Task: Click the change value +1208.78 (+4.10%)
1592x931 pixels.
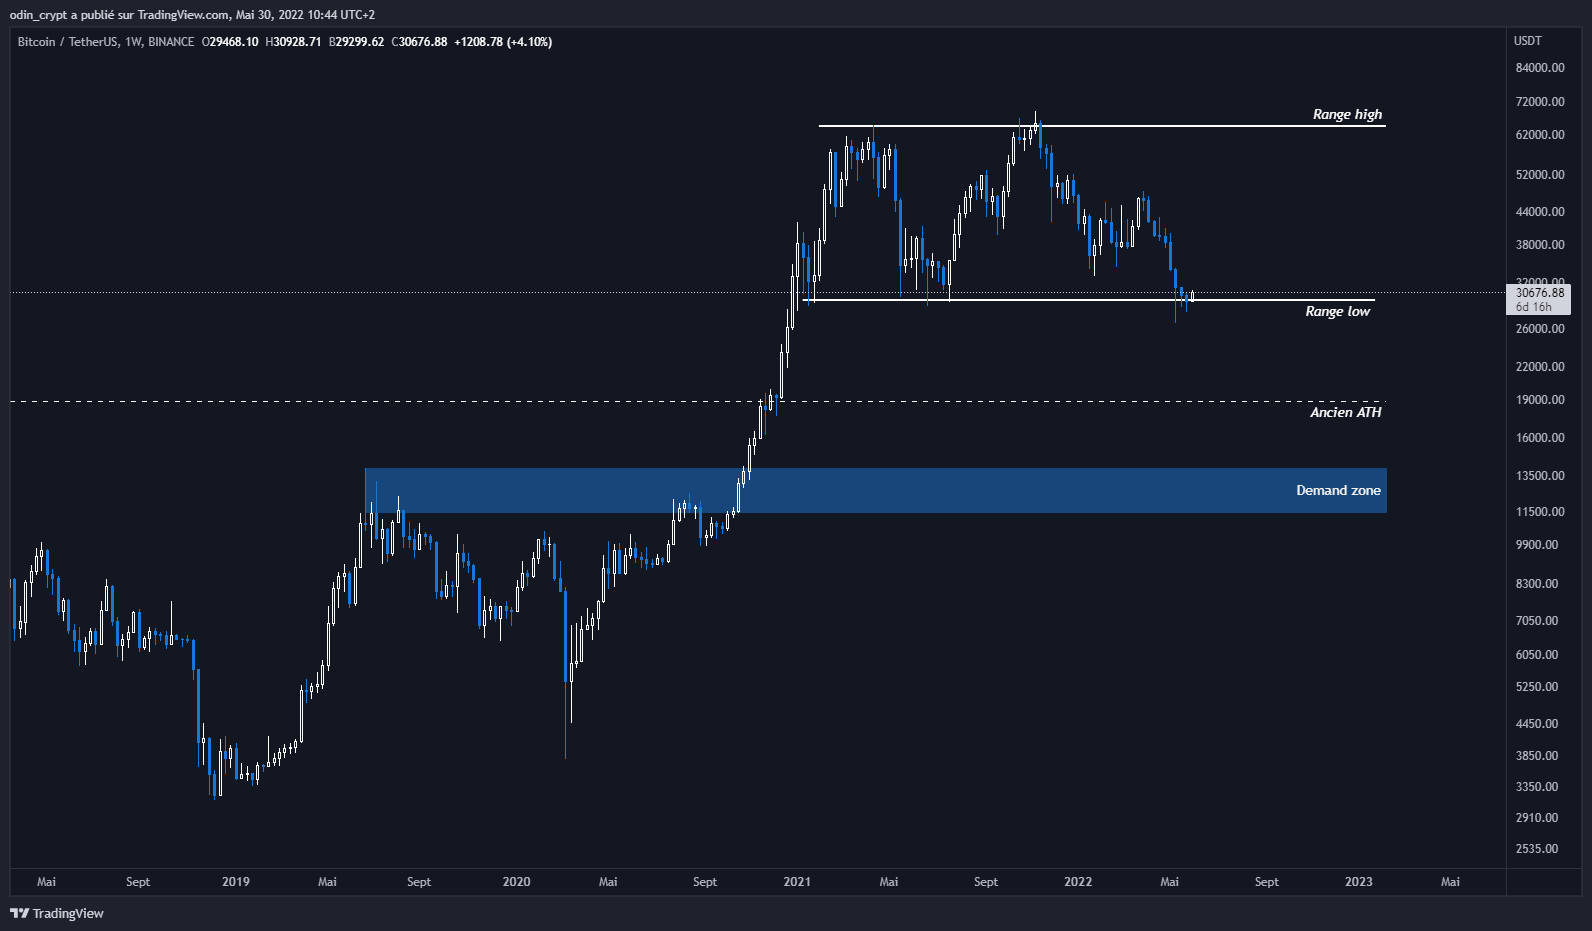Action: [503, 42]
